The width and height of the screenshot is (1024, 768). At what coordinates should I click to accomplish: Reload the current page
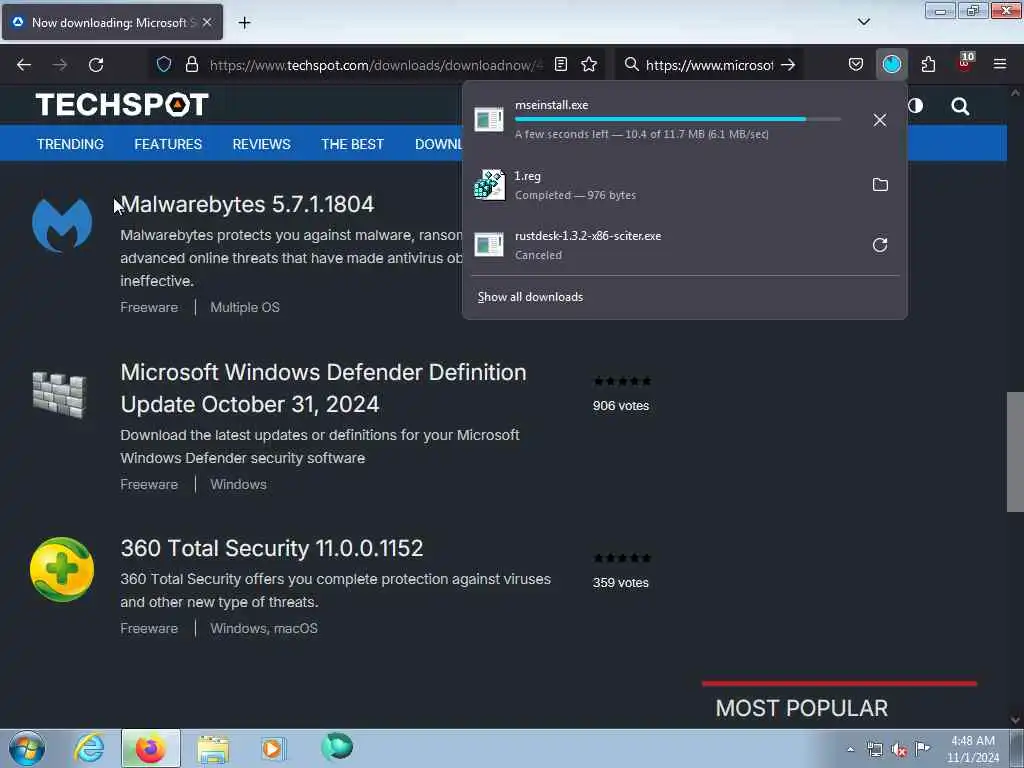pyautogui.click(x=96, y=65)
